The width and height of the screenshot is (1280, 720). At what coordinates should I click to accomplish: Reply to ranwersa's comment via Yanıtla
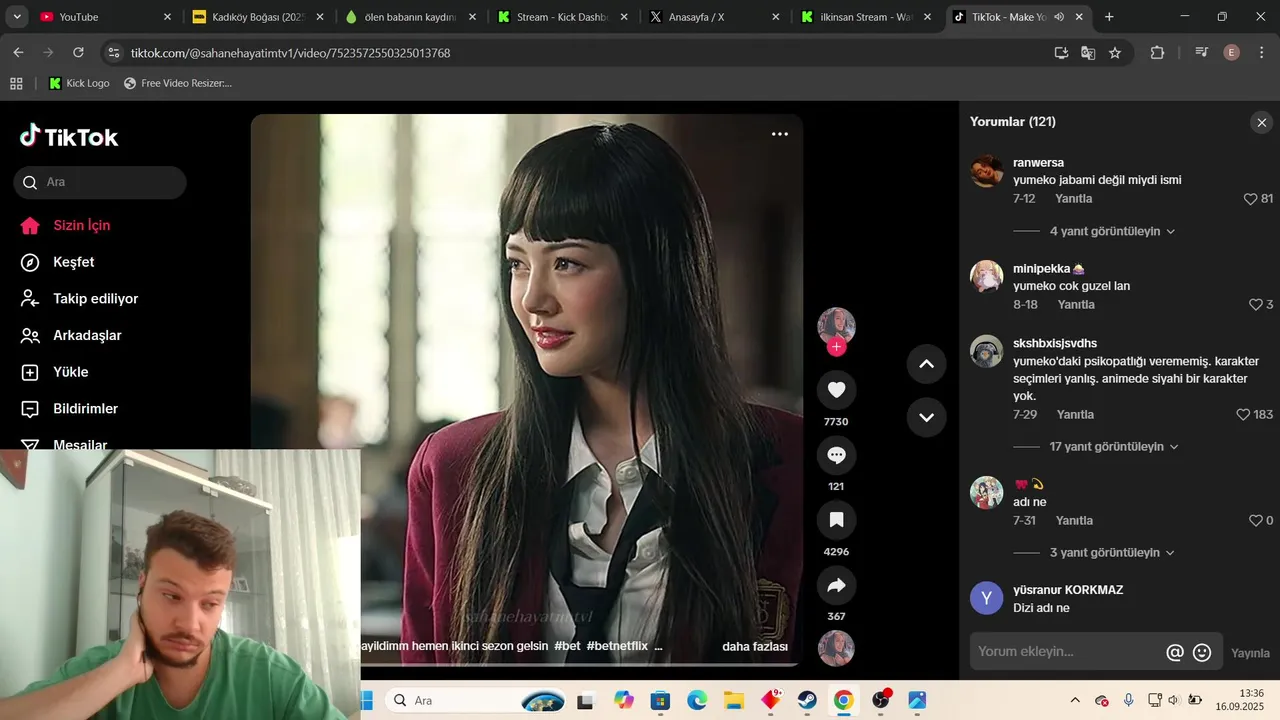[1074, 199]
